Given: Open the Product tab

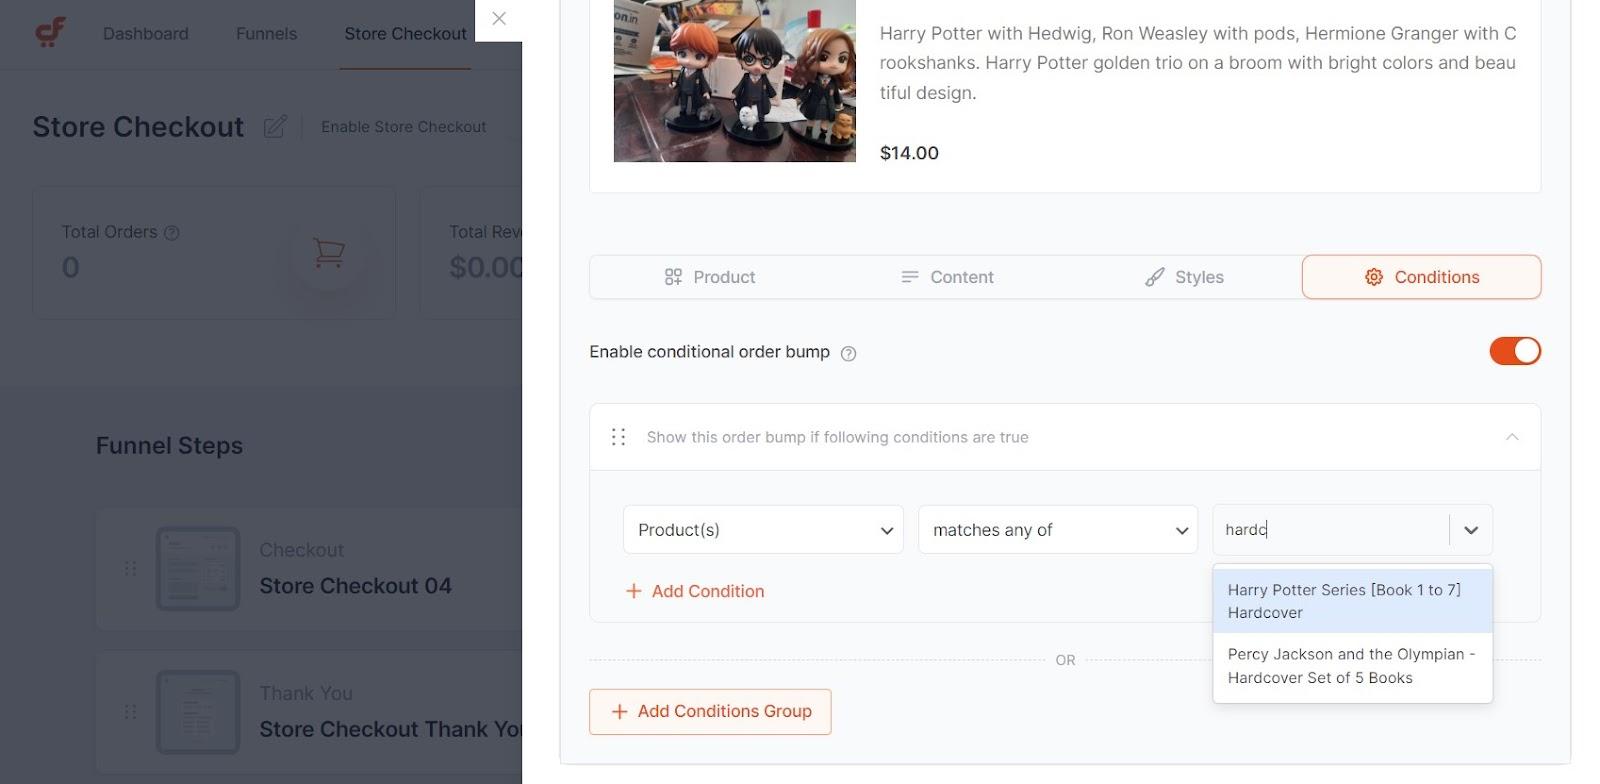Looking at the screenshot, I should pos(710,277).
